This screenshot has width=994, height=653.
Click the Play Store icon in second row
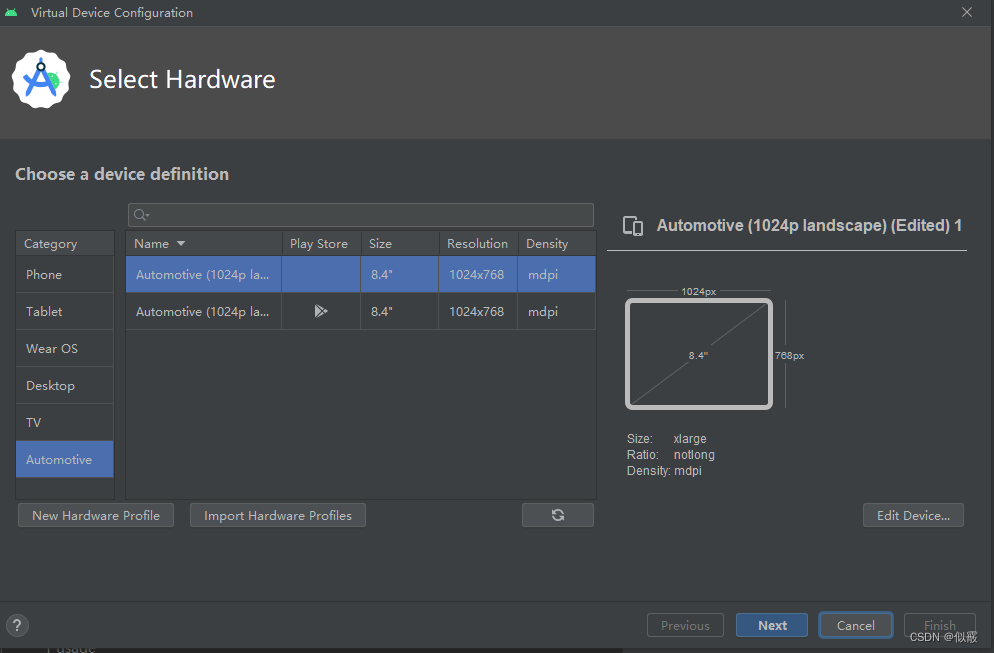click(x=321, y=311)
